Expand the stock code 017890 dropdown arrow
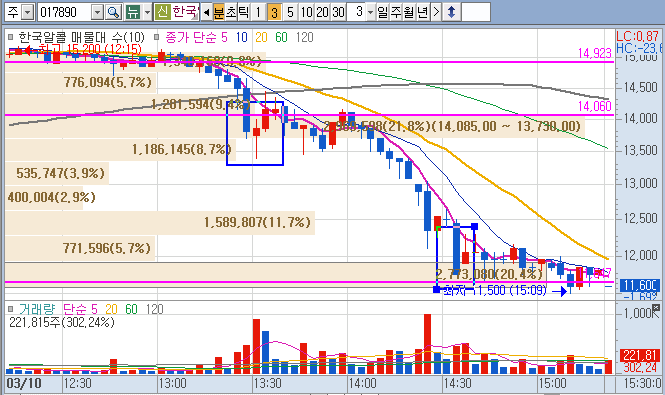Screen dimensions: 665x395 (x=98, y=12)
